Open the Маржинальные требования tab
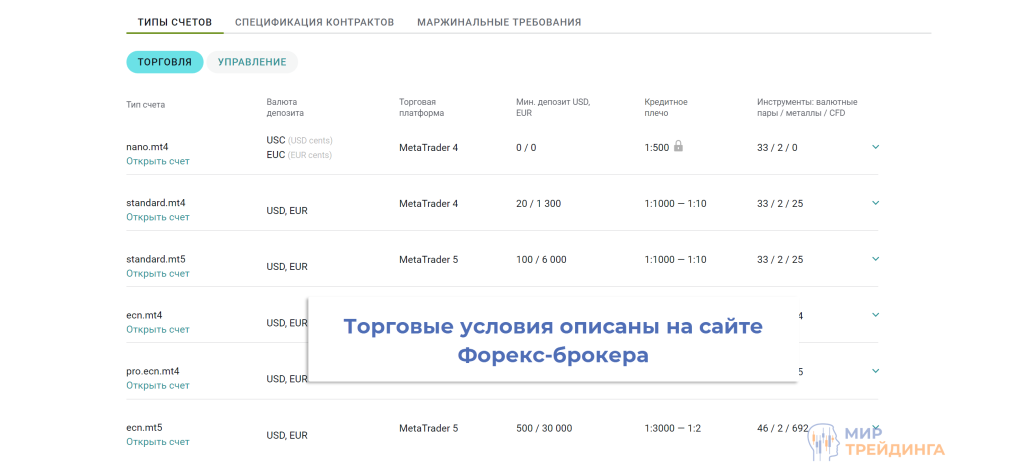 click(498, 22)
